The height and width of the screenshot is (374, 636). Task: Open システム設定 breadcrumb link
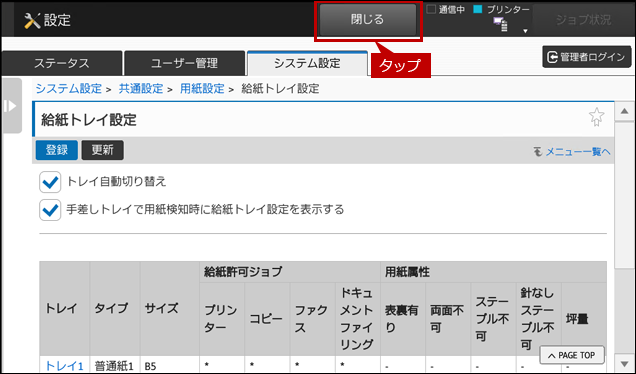(x=69, y=88)
